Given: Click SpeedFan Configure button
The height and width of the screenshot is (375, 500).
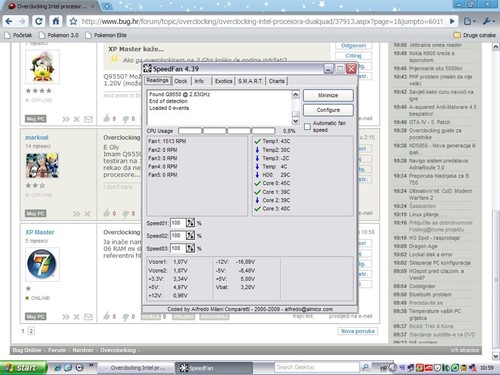Looking at the screenshot, I should 328,110.
